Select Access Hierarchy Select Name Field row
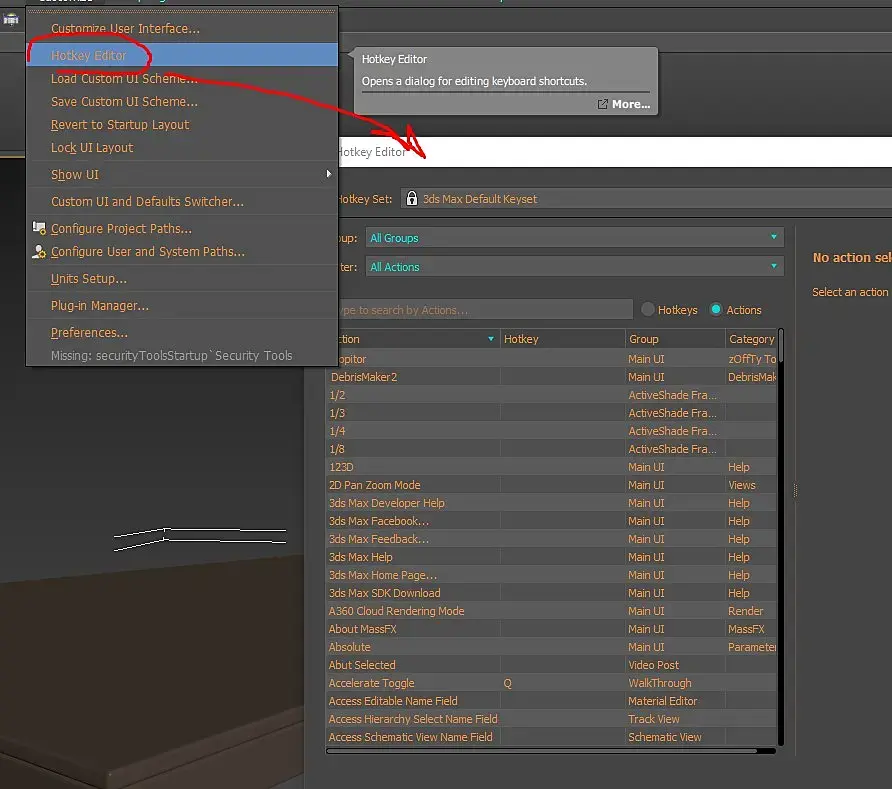 [551, 719]
